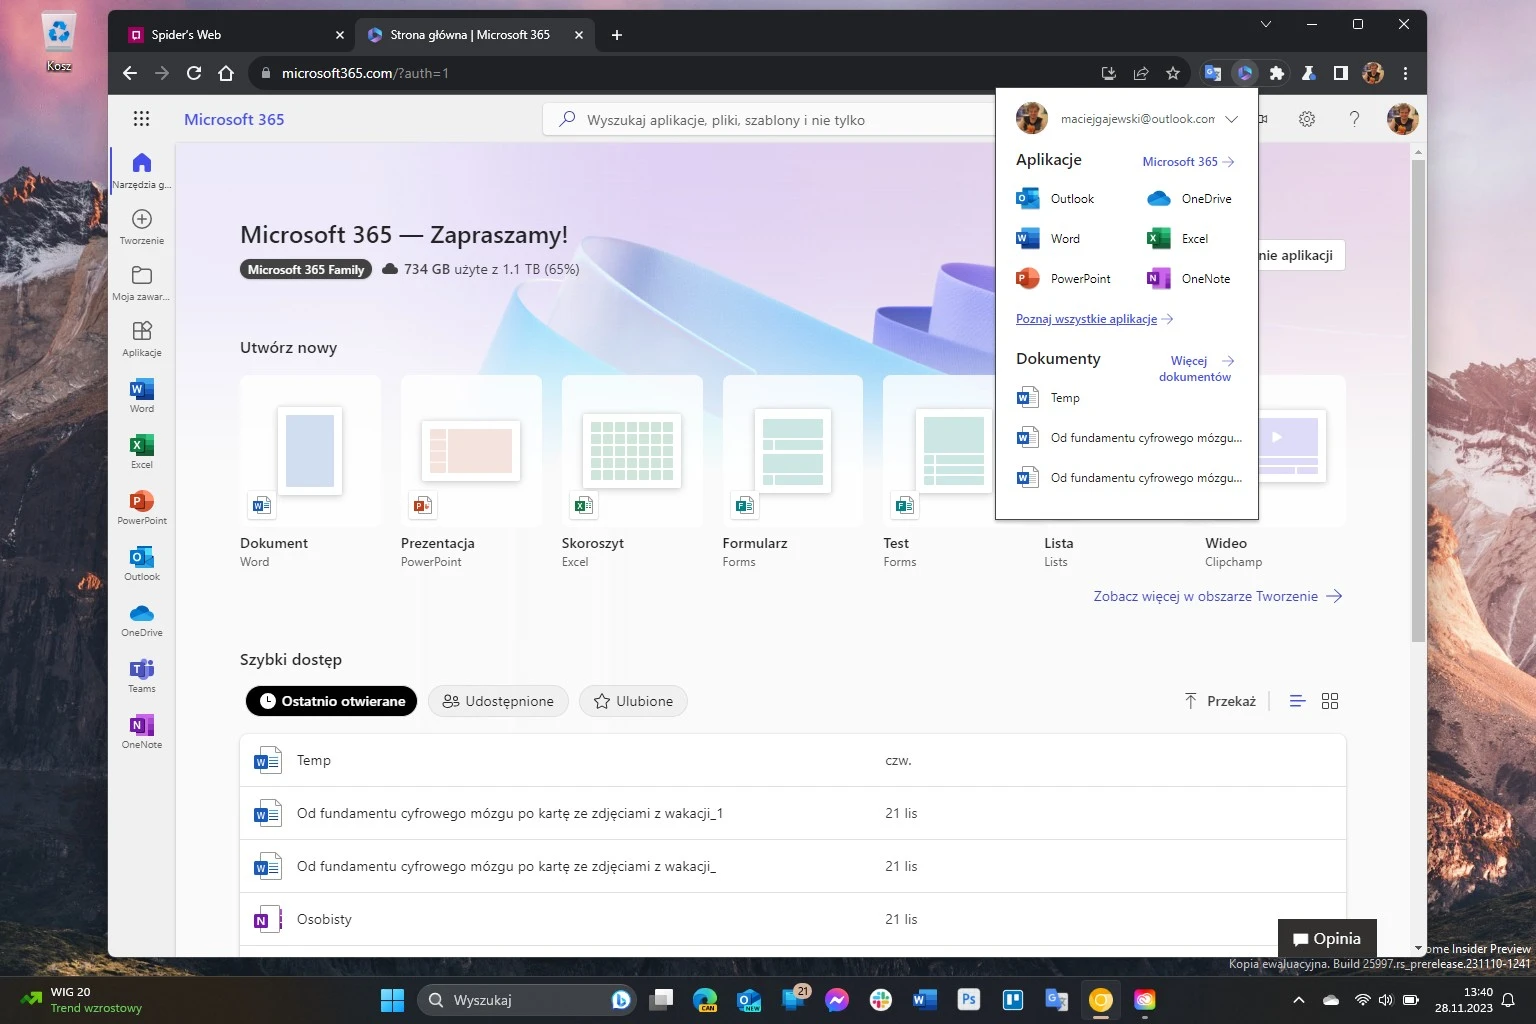Open Chrome side panel icon
Viewport: 1536px width, 1024px height.
(1341, 73)
